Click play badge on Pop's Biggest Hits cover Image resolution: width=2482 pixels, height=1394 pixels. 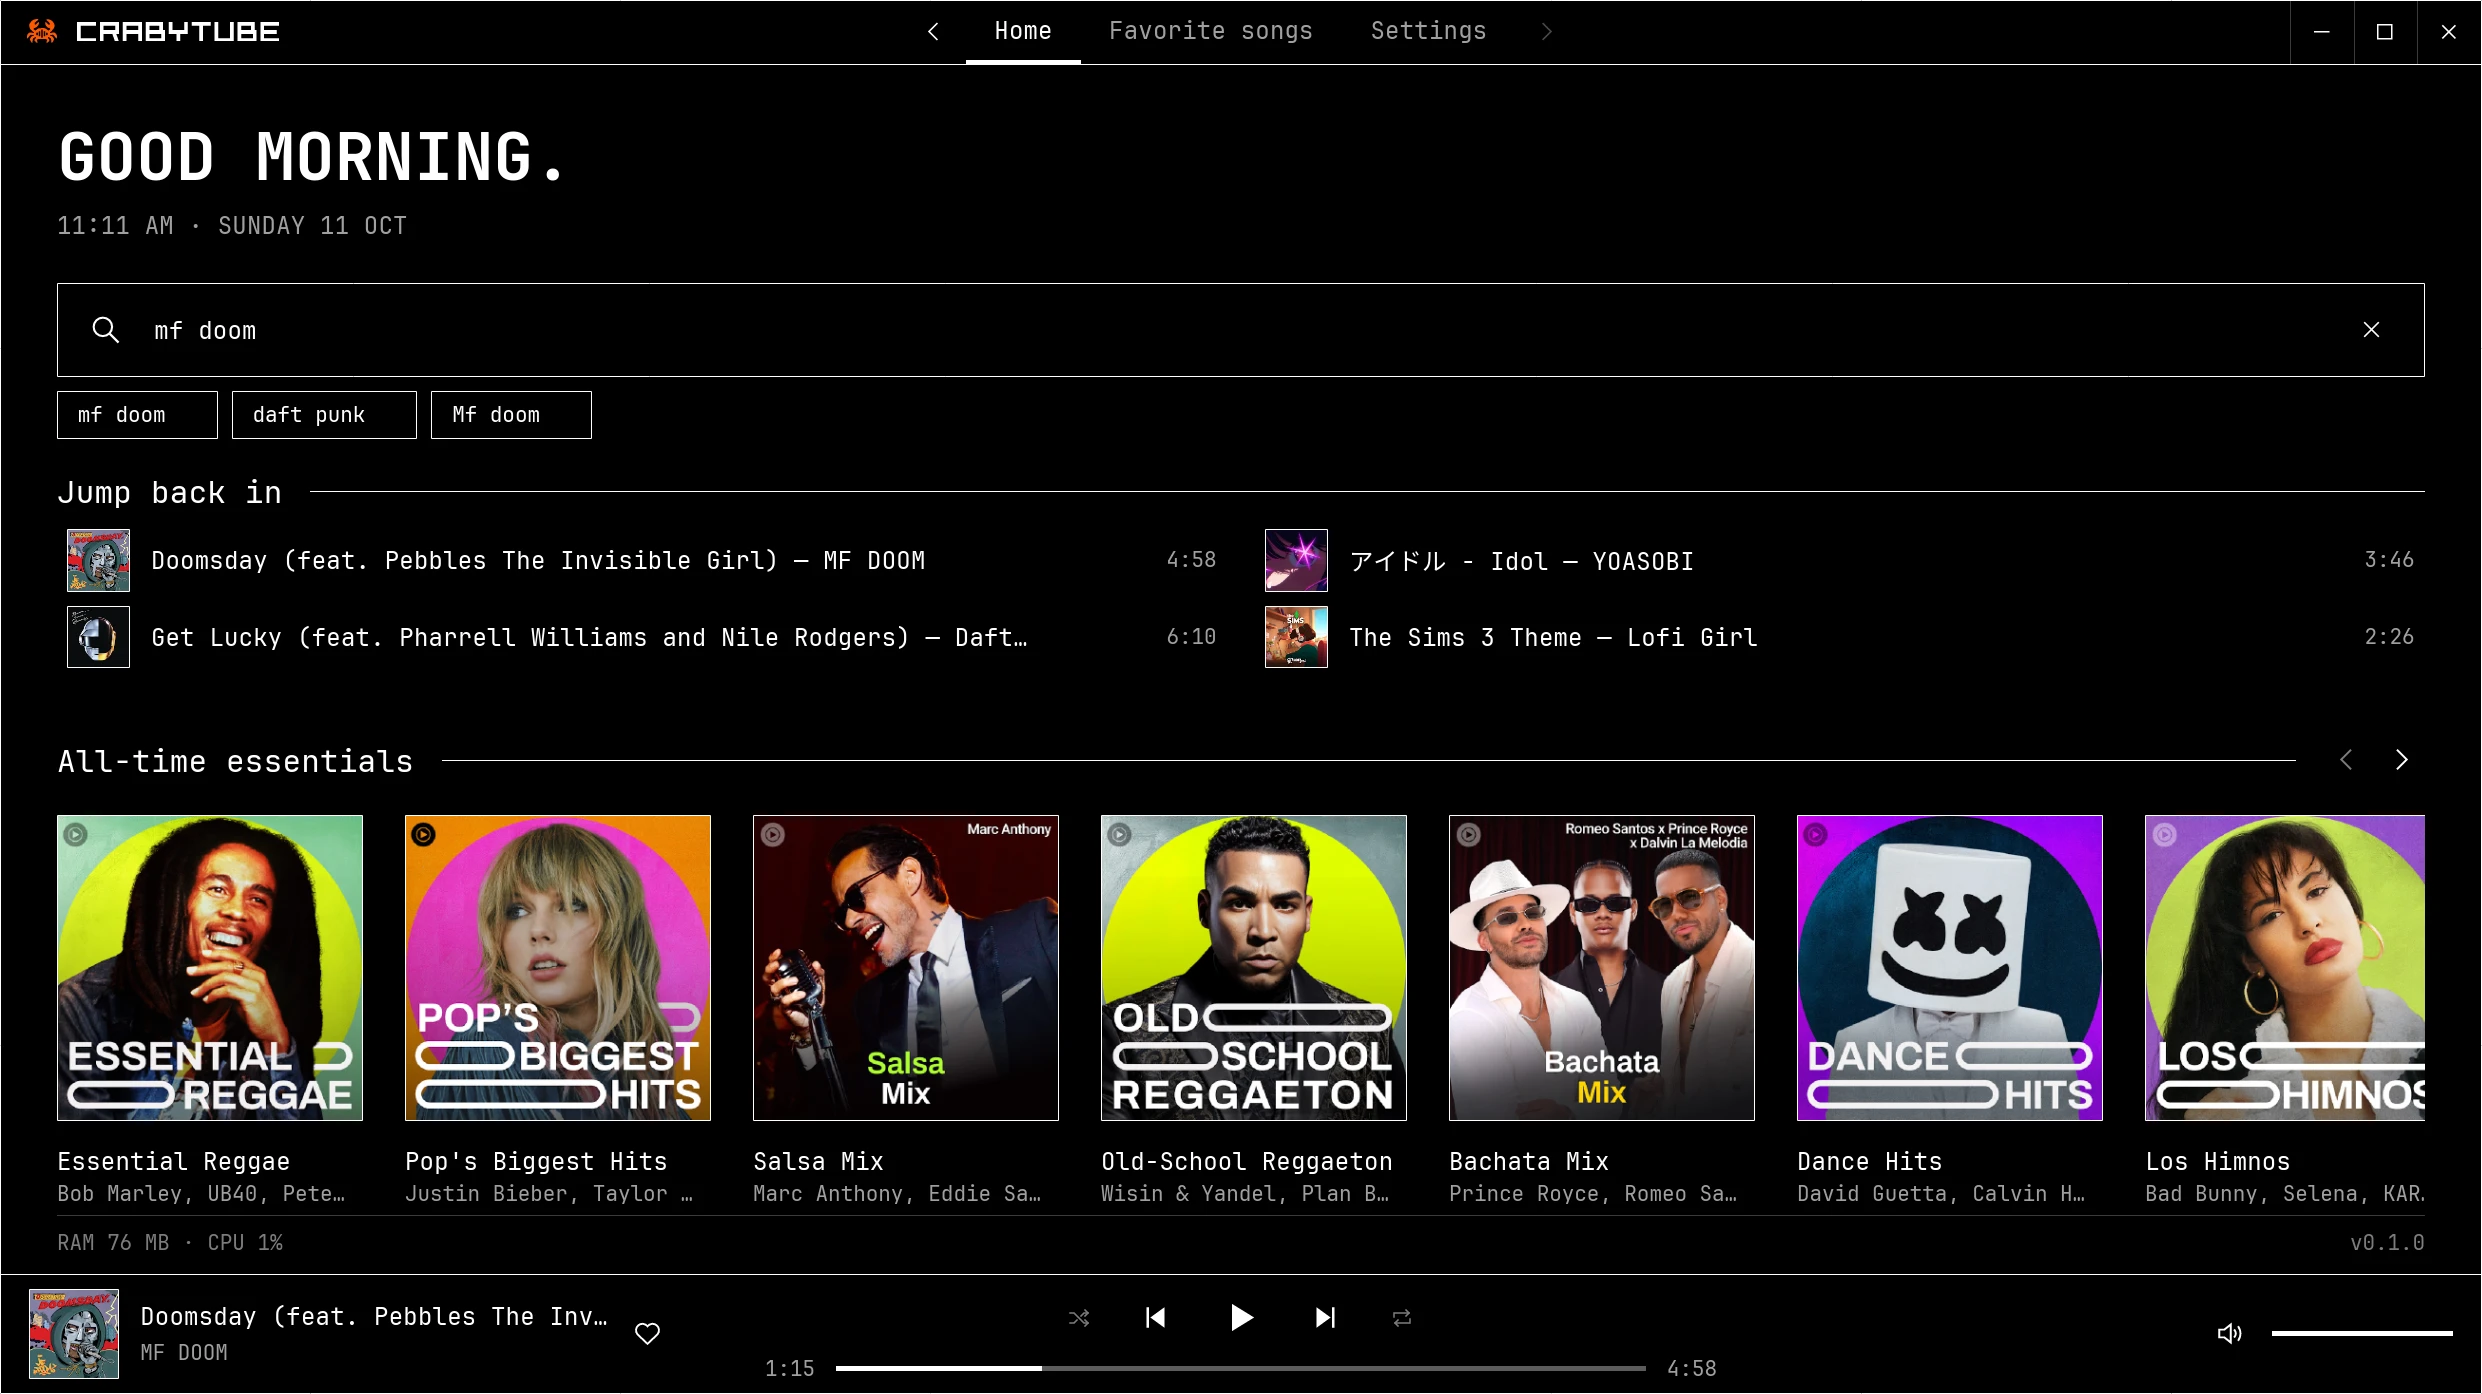[x=424, y=834]
